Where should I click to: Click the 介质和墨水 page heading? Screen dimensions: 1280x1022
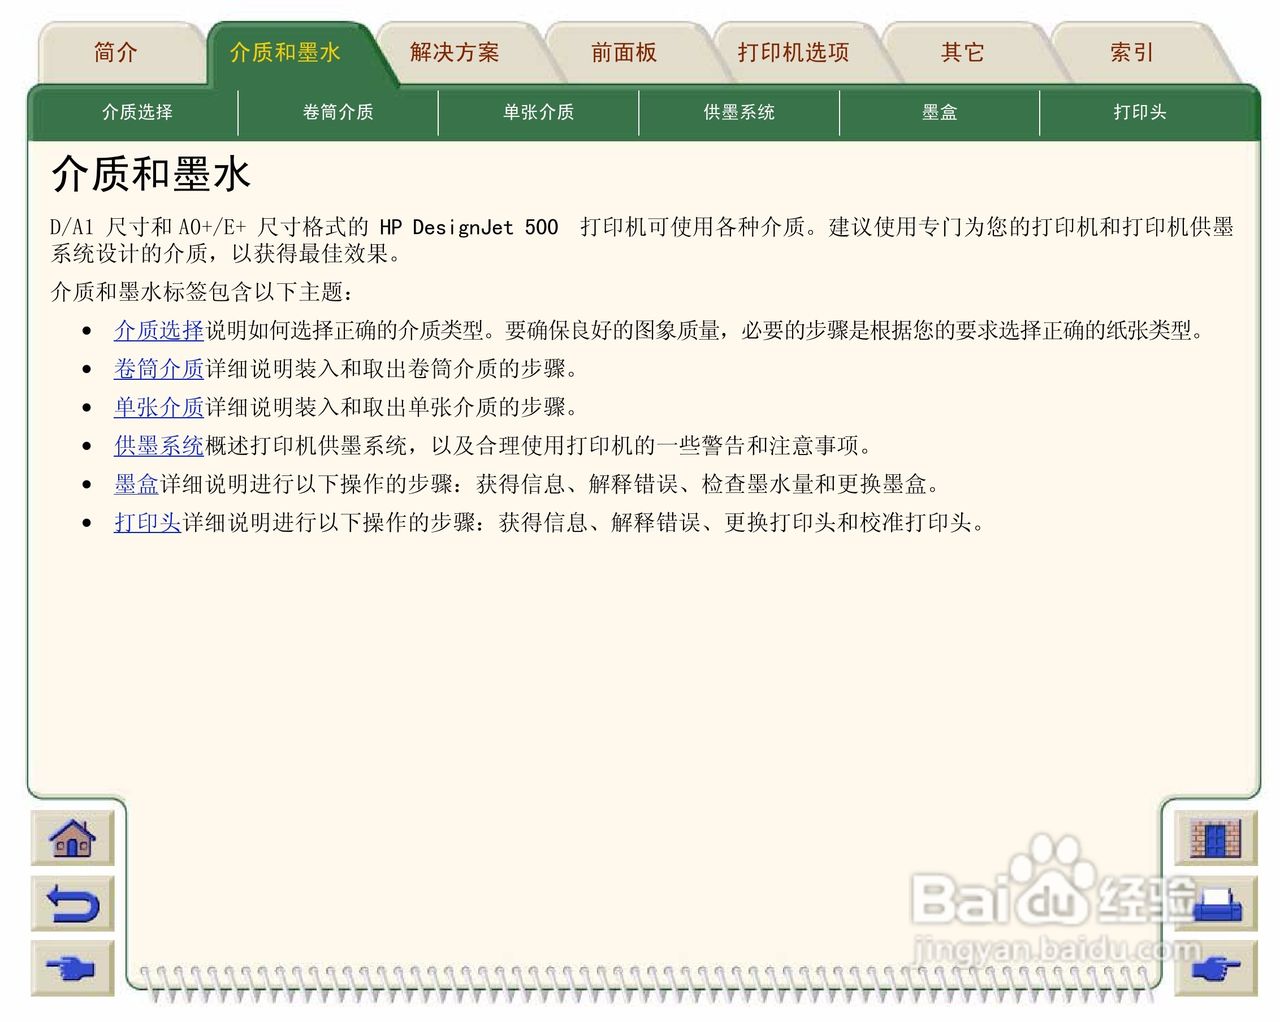151,174
